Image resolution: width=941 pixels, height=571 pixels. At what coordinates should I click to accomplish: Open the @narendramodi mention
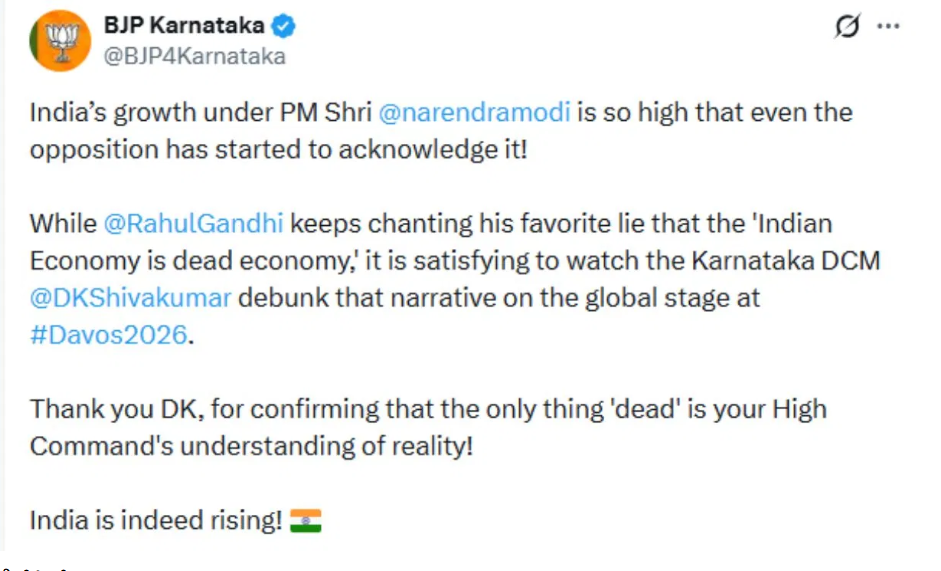[475, 111]
